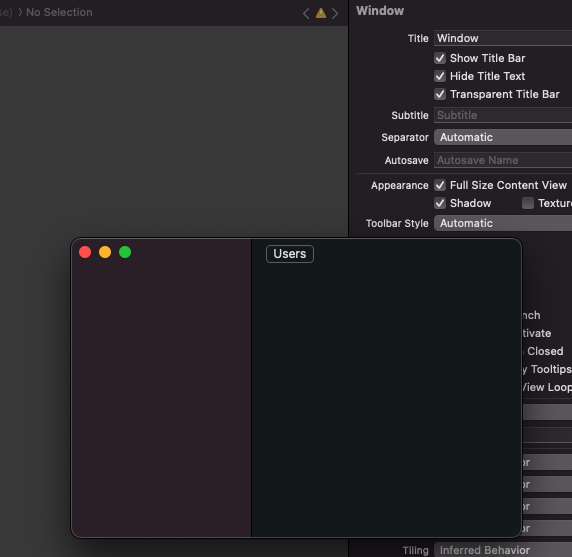Click the Toolbar Style label
The width and height of the screenshot is (572, 557).
click(x=397, y=223)
